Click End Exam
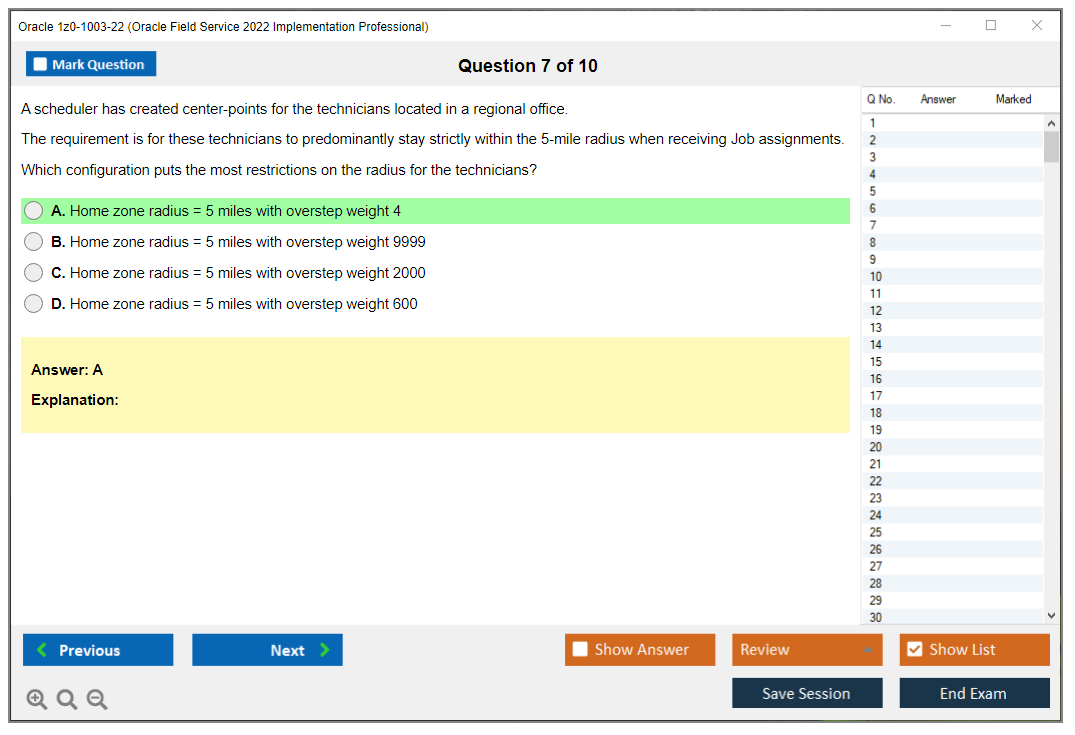The image size is (1075, 735). pyautogui.click(x=974, y=692)
